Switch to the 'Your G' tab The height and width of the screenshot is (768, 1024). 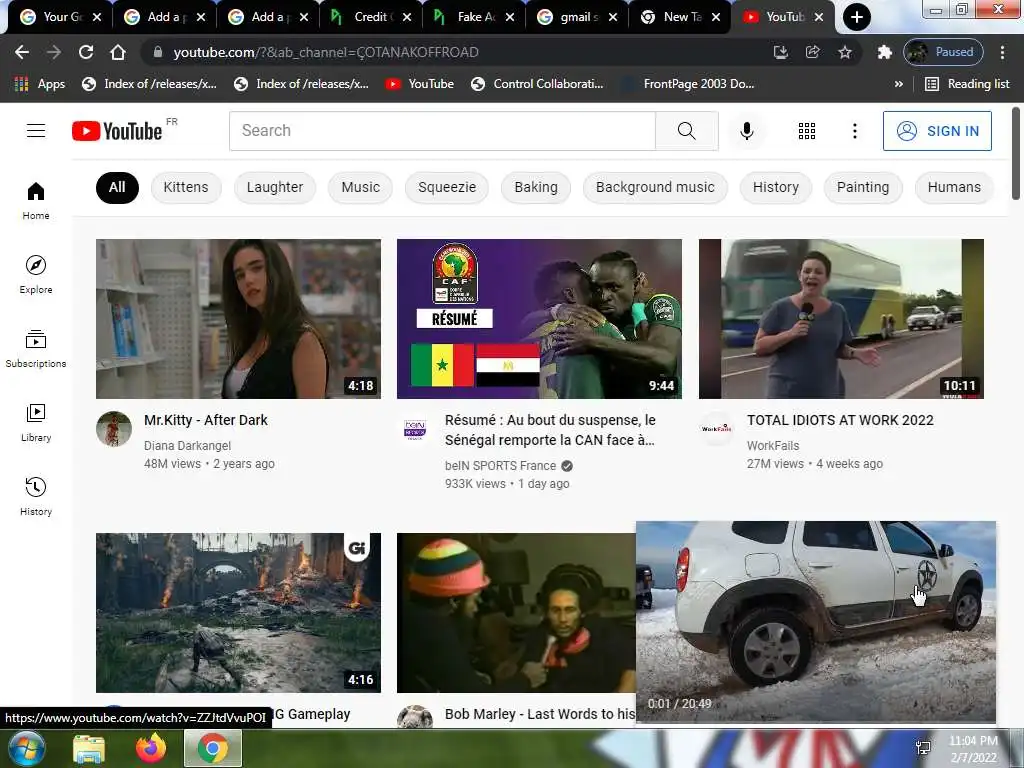click(x=59, y=17)
